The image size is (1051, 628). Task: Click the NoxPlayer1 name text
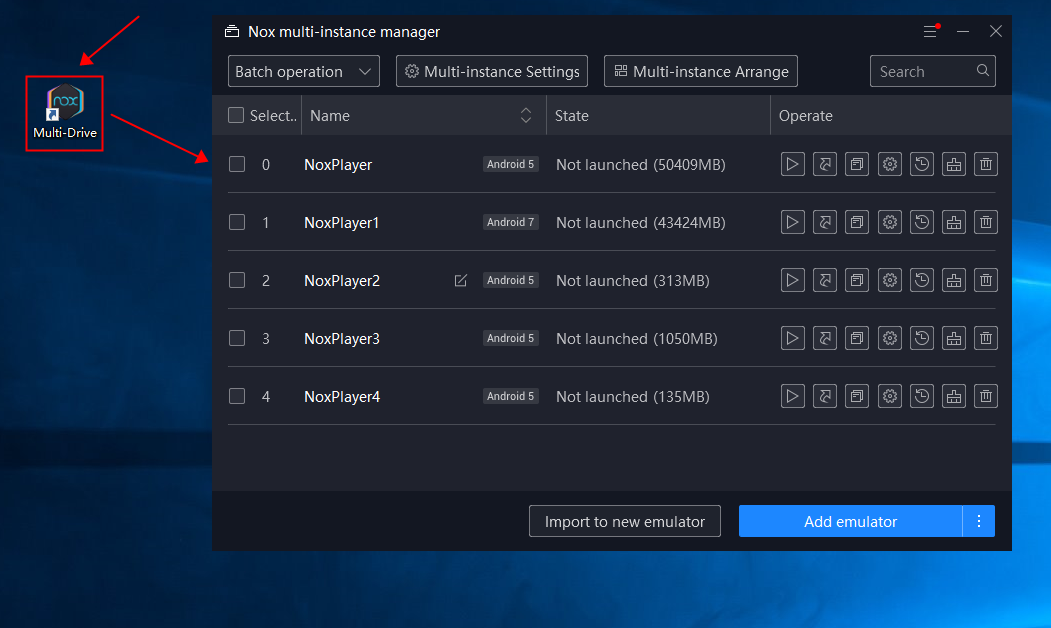342,223
